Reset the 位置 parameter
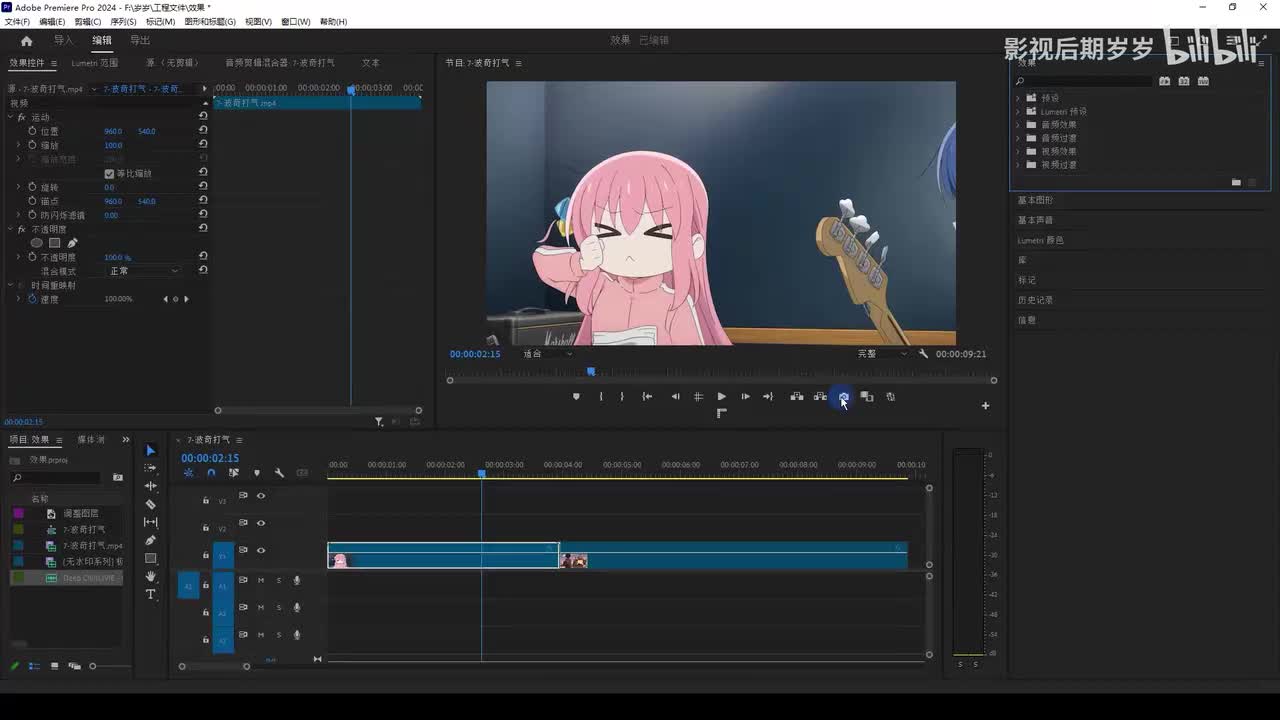Screen dimensions: 1280x720 click(x=203, y=131)
